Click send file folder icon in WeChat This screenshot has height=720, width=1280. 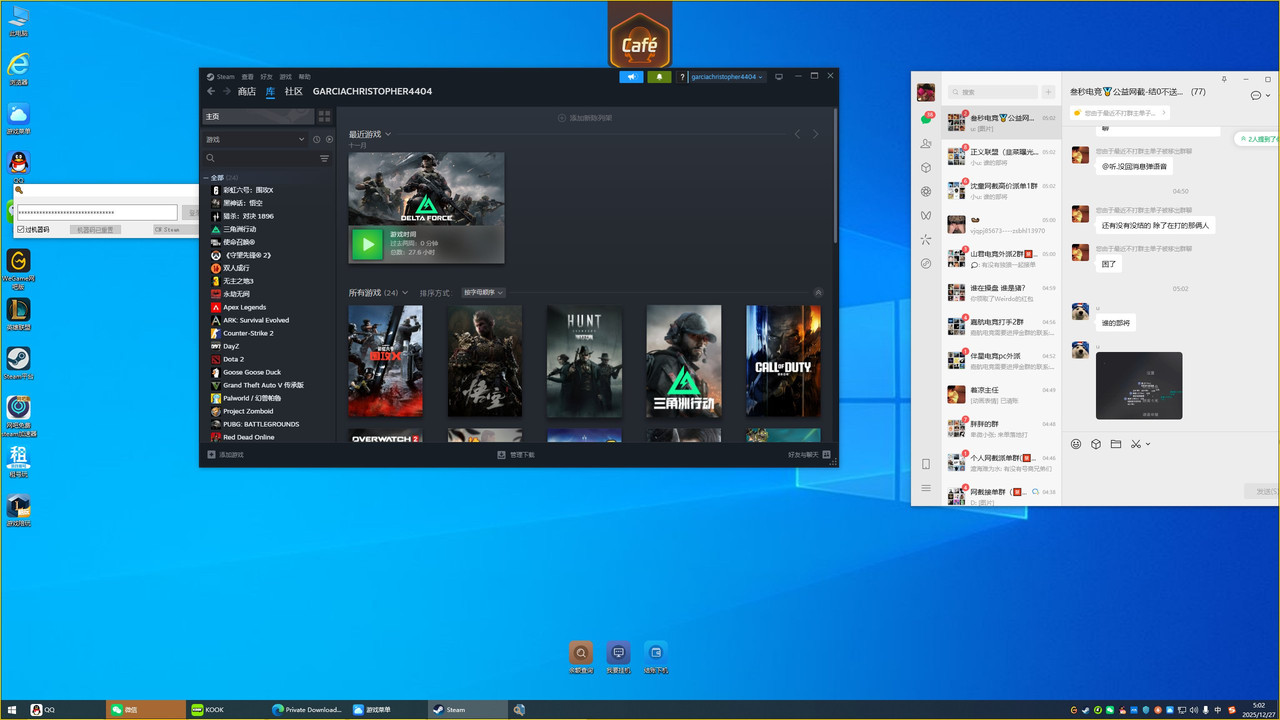[1116, 444]
